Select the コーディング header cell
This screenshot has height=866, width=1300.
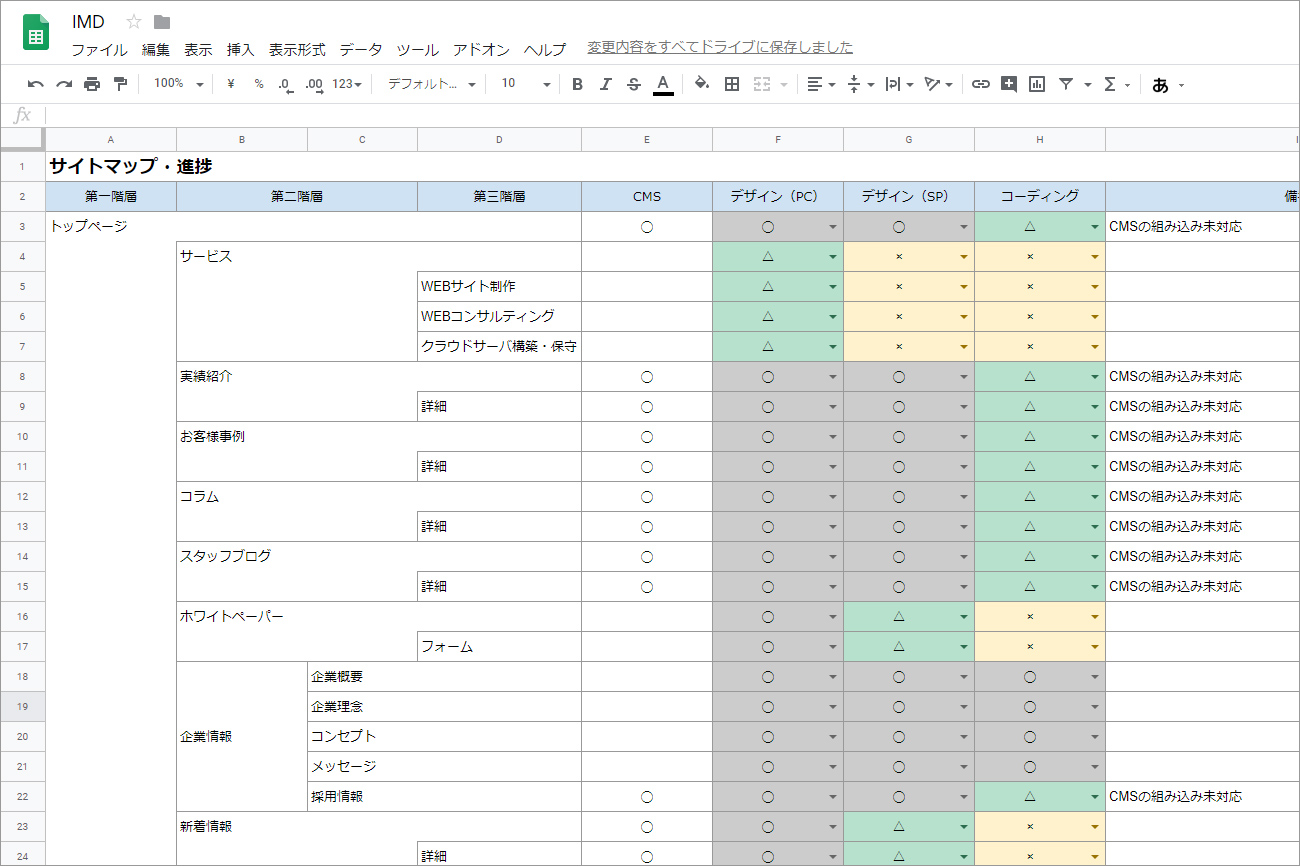1040,197
